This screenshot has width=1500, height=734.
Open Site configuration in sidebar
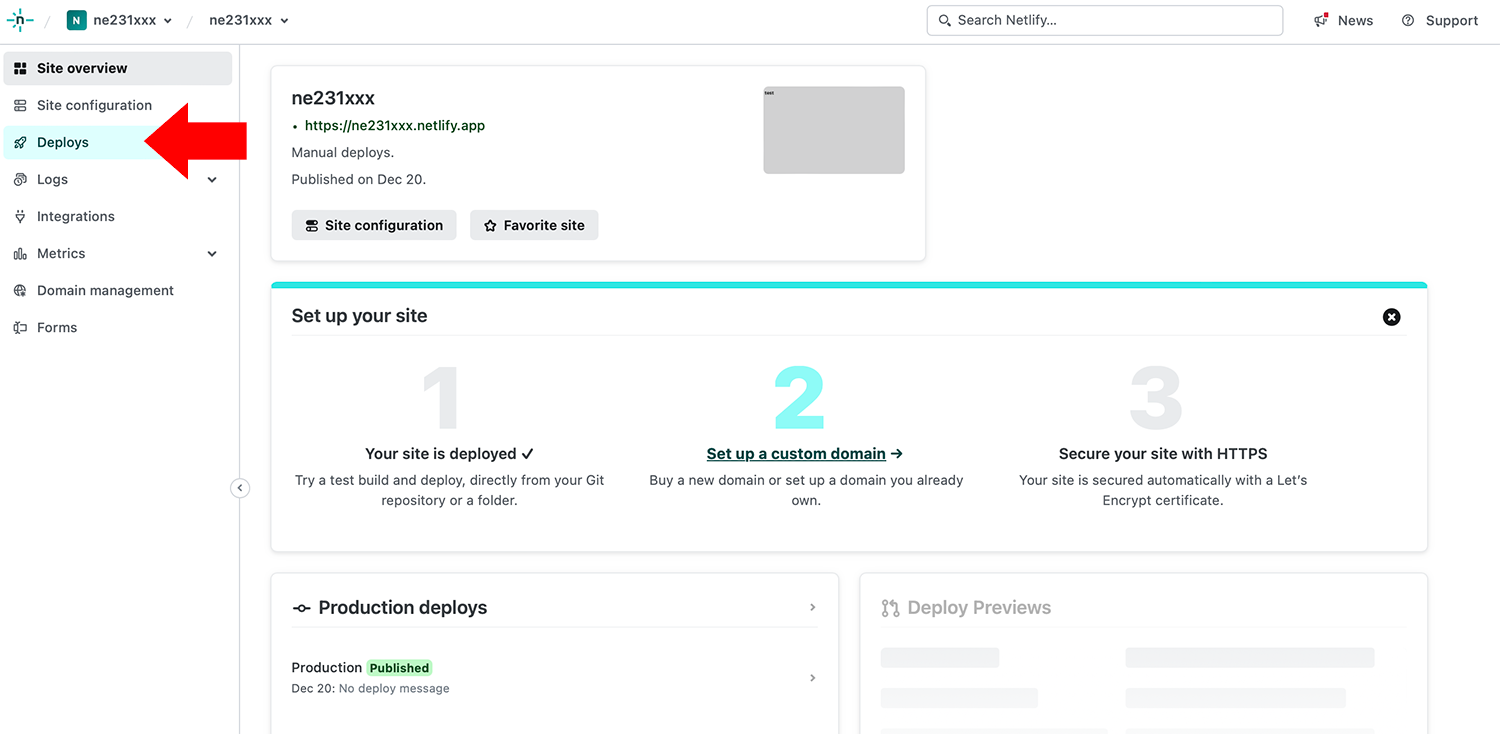[118, 105]
